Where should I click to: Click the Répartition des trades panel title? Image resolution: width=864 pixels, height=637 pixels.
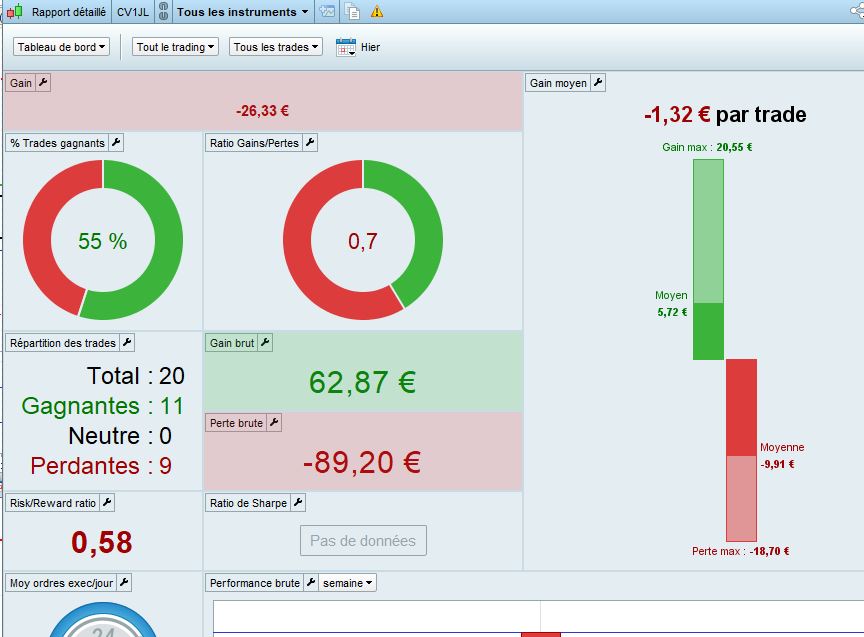point(63,343)
